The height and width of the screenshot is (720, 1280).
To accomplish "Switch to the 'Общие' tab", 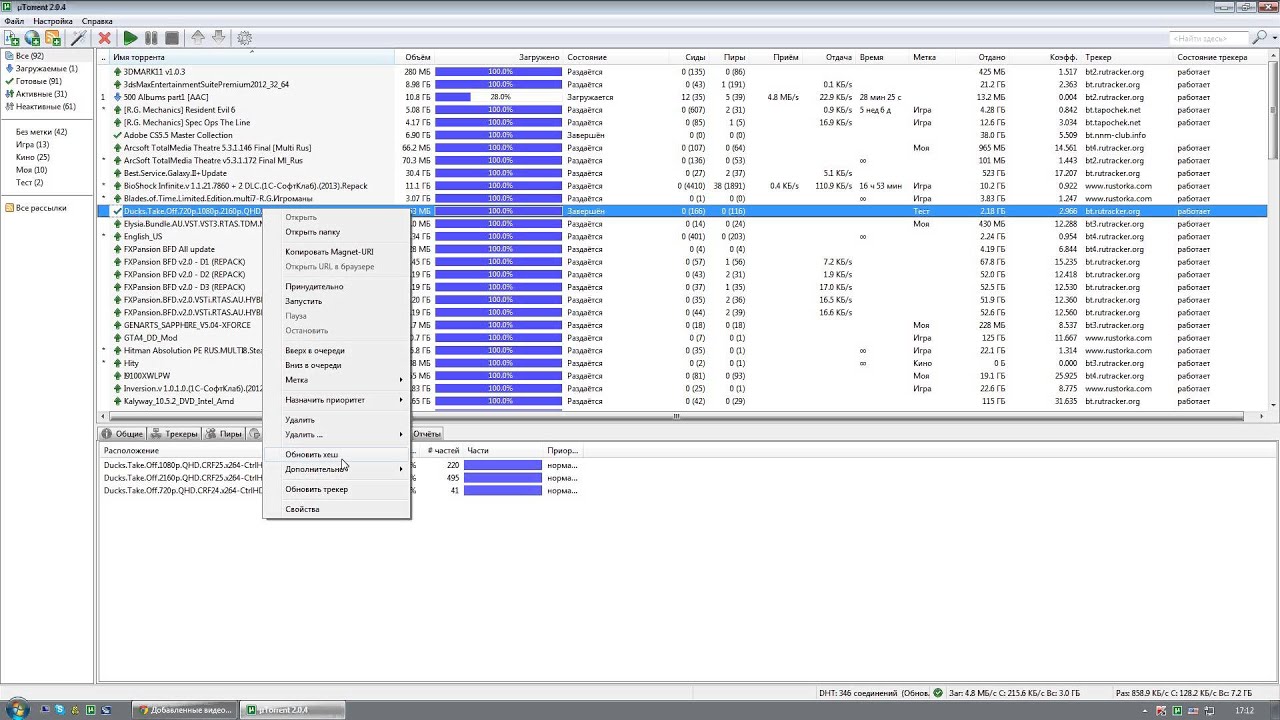I will pos(122,434).
